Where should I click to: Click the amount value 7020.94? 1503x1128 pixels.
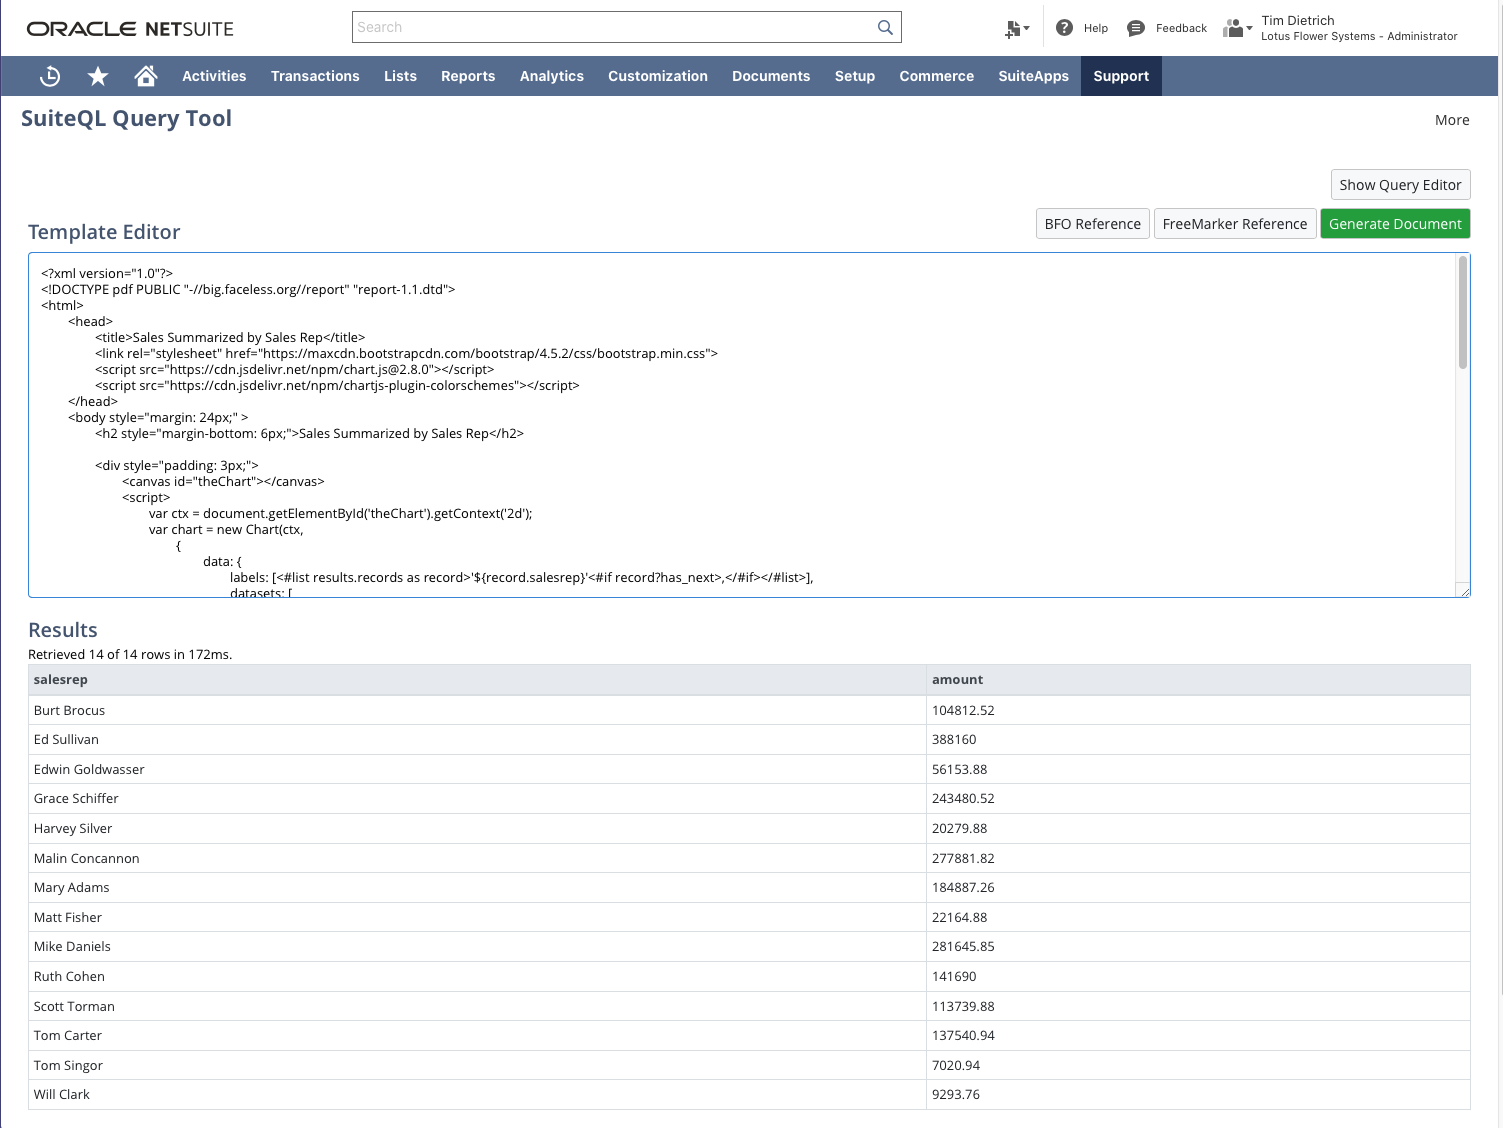click(956, 1066)
